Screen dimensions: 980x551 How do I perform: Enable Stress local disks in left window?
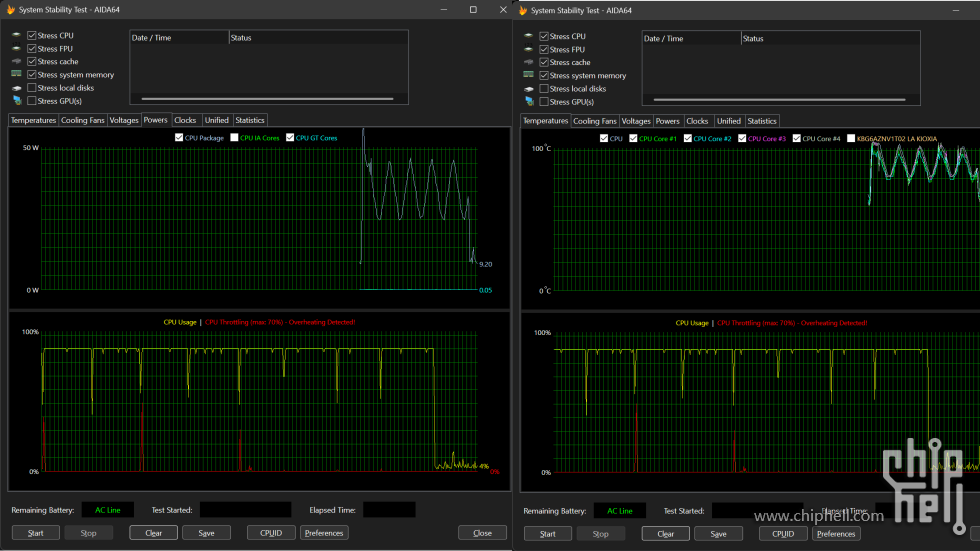(x=32, y=88)
